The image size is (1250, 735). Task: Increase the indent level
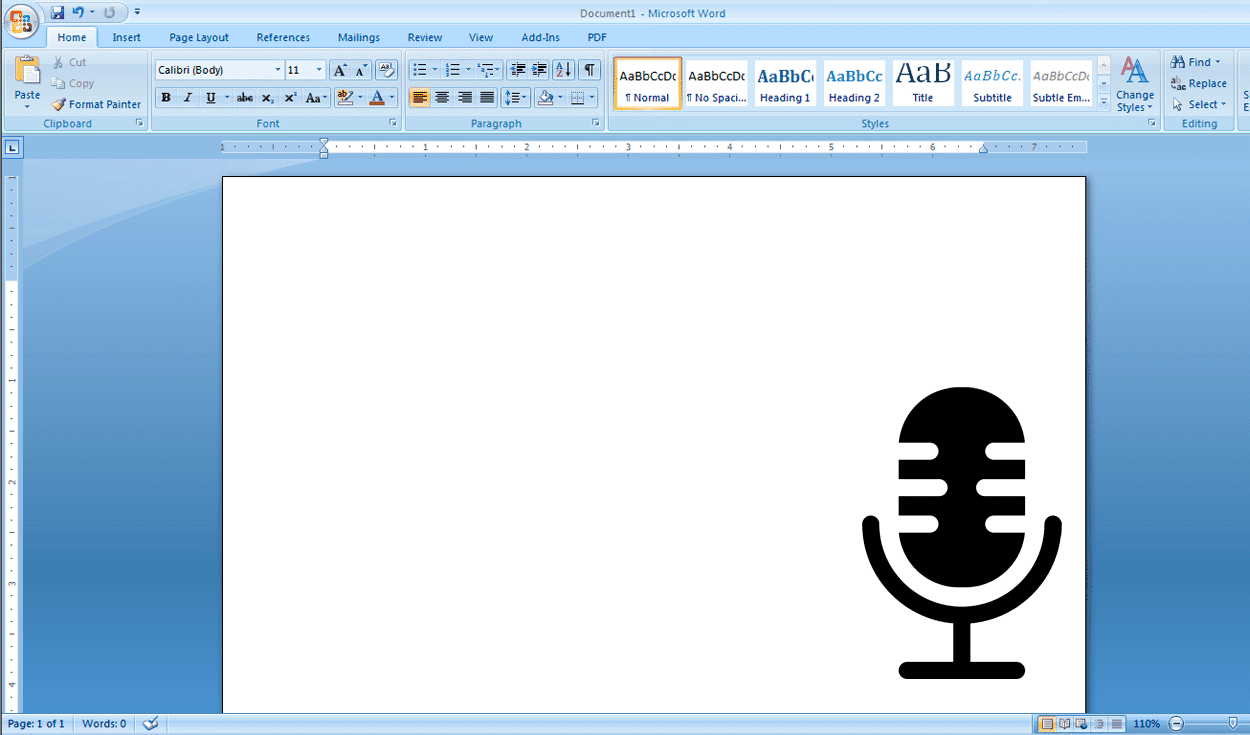click(538, 69)
